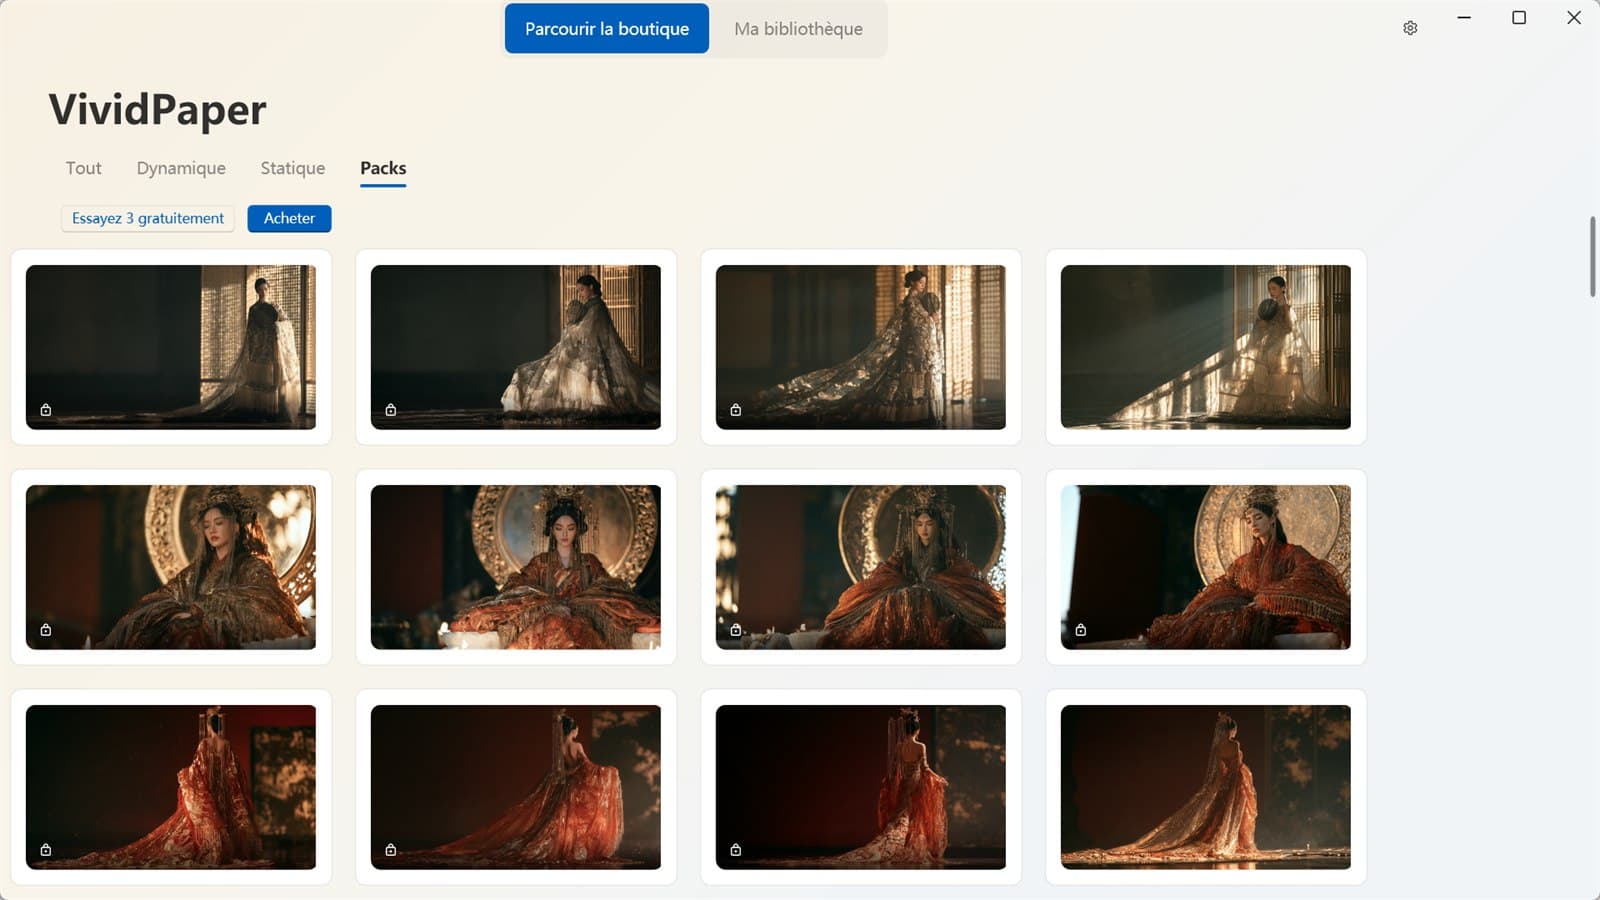
Task: Open top-row woman standing by lattice window wallpaper
Action: [x=171, y=347]
